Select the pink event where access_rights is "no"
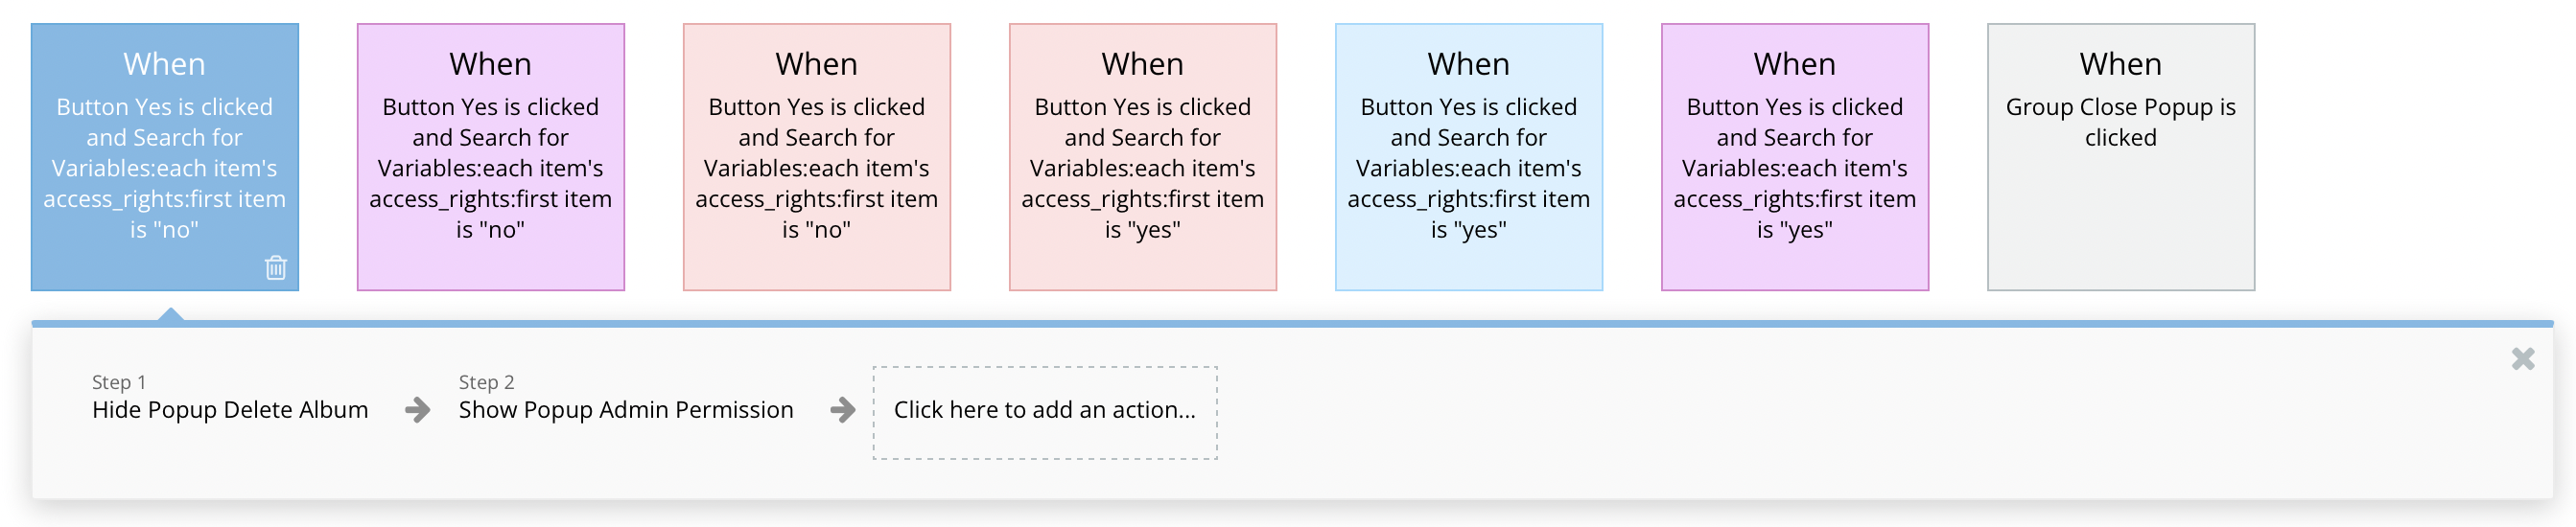This screenshot has height=527, width=2576. [817, 168]
